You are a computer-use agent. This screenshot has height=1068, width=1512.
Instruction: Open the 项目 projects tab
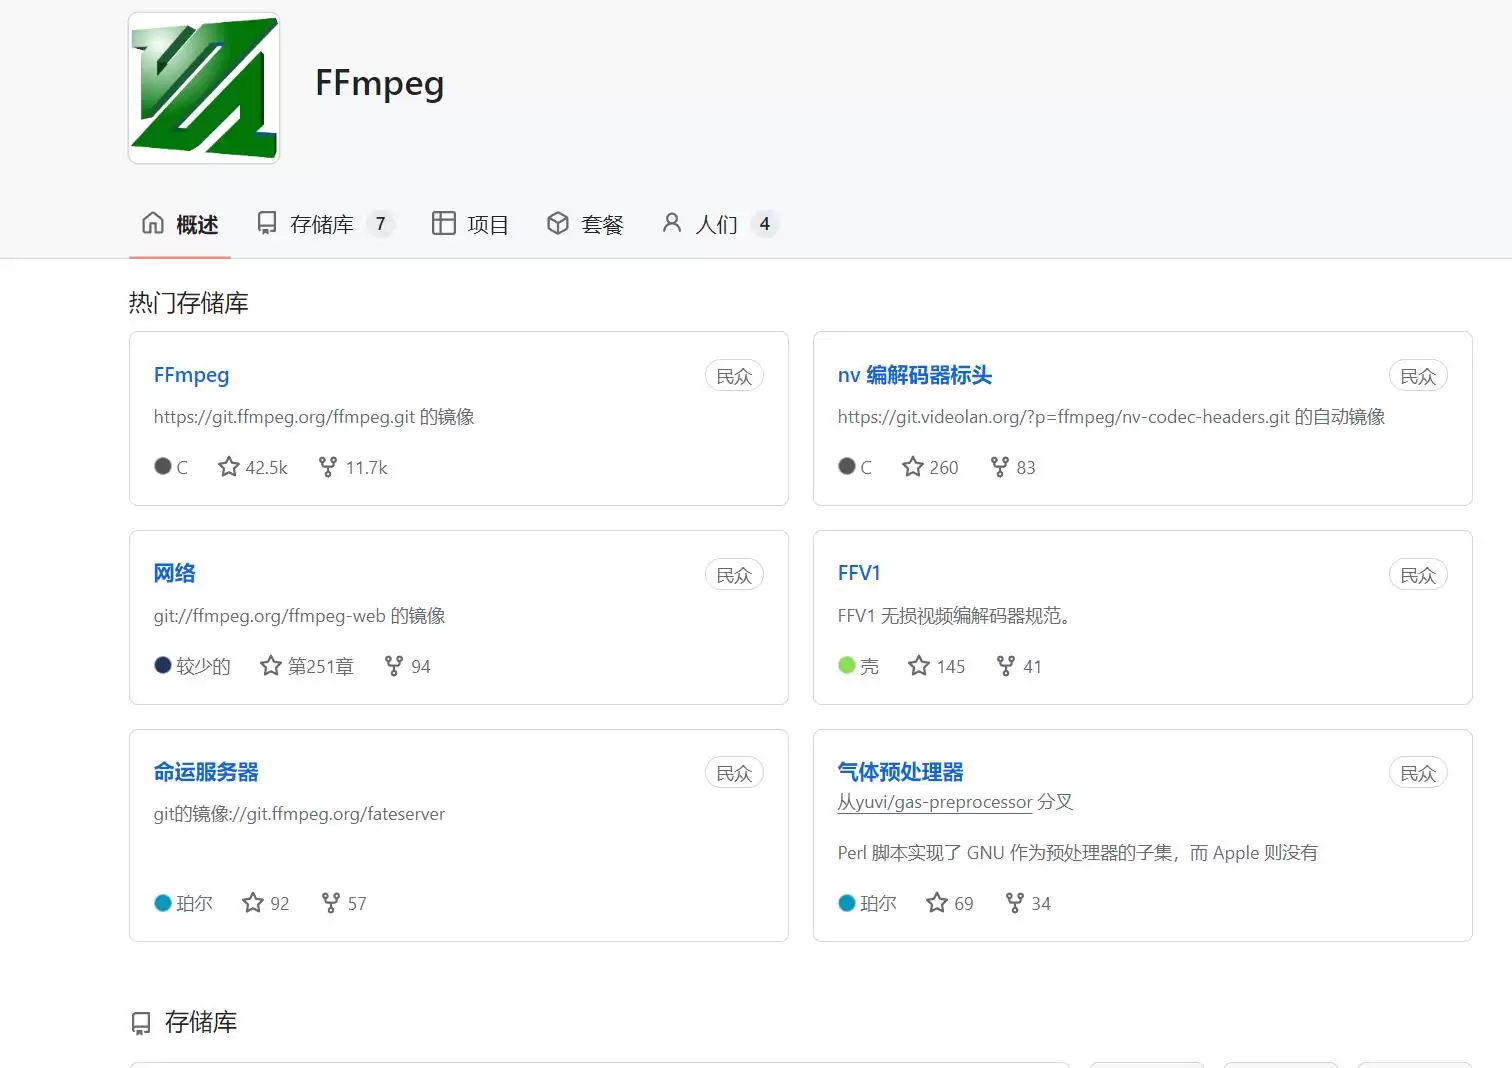point(470,224)
